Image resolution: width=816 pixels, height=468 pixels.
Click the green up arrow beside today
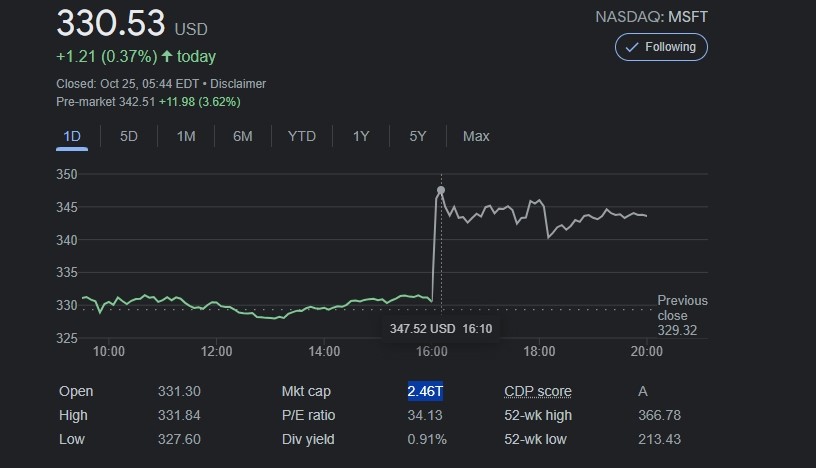pyautogui.click(x=167, y=56)
